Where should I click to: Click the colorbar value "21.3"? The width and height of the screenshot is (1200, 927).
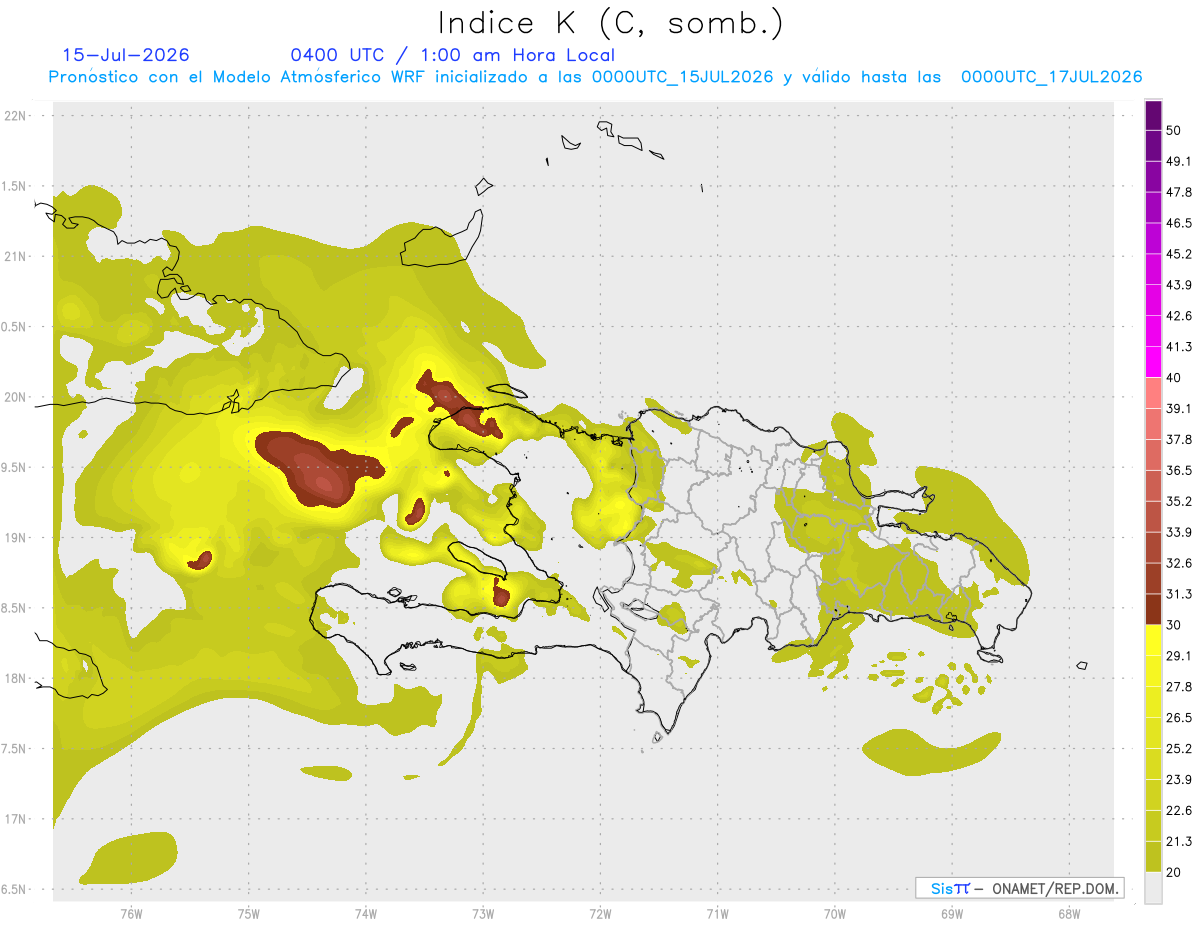click(1179, 841)
